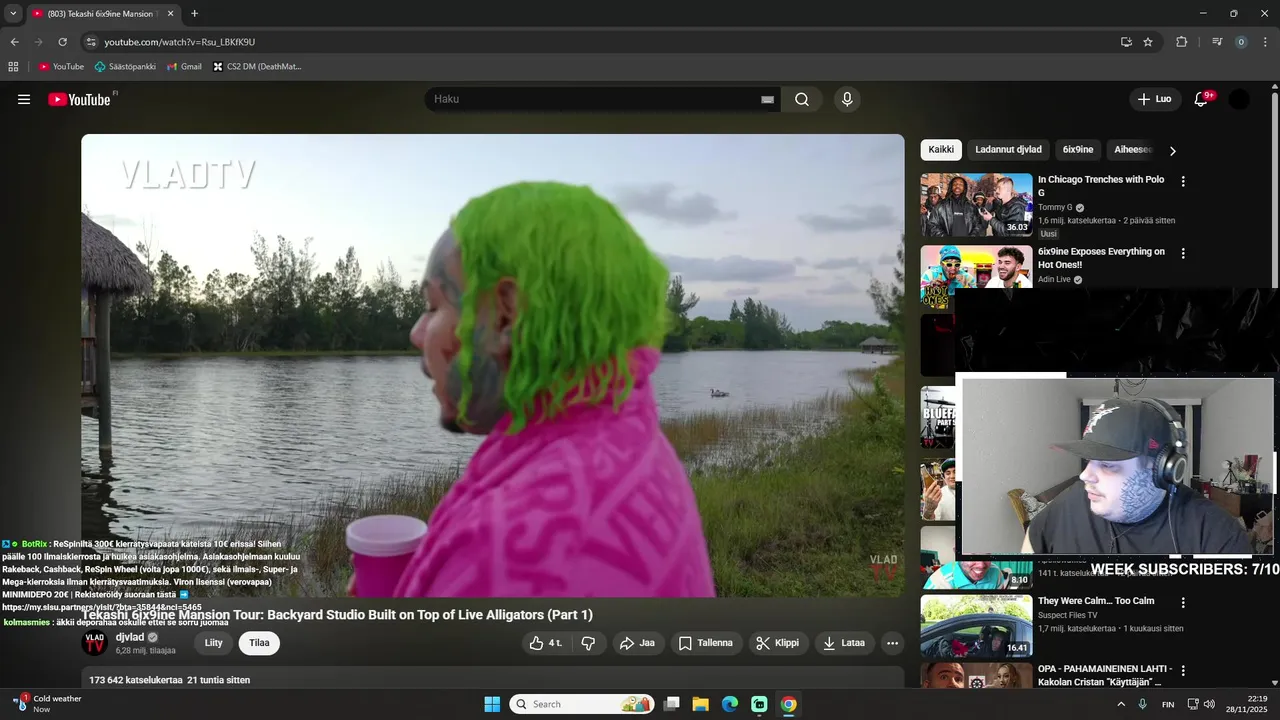Share video with the Jaa button
The width and height of the screenshot is (1280, 720).
coord(637,643)
